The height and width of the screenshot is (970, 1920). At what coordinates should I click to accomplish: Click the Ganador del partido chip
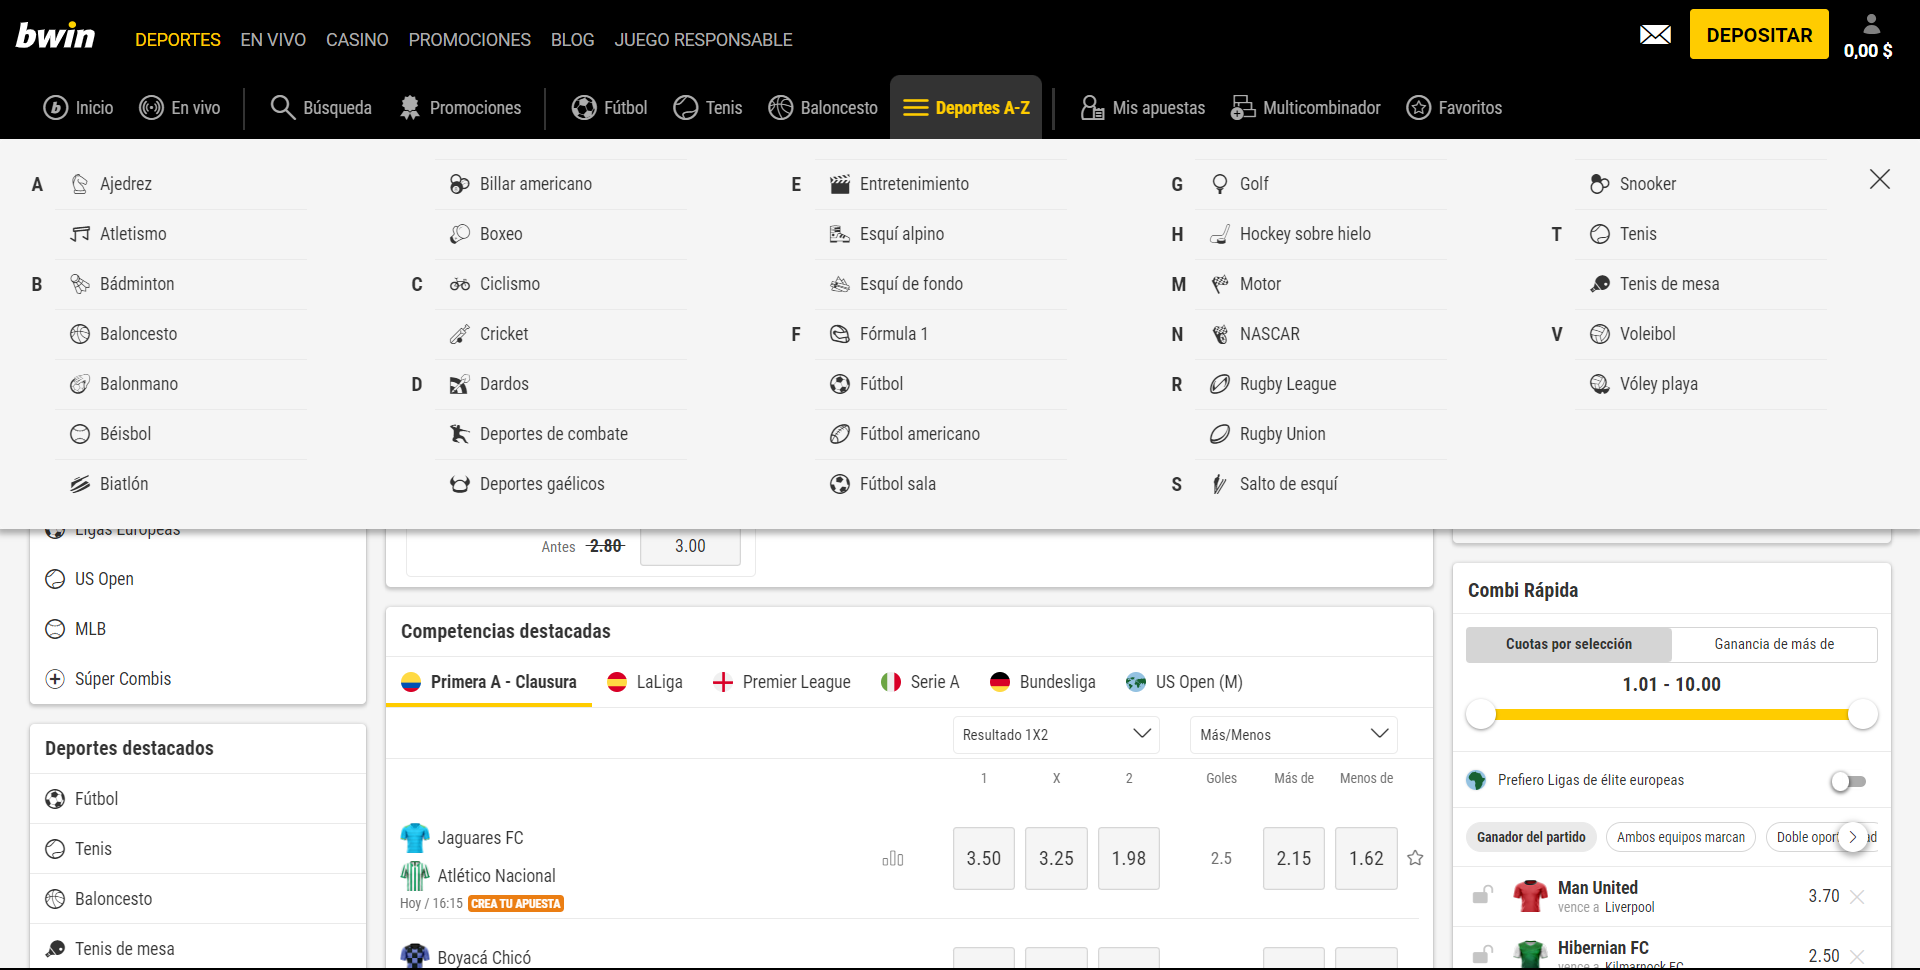[1531, 838]
